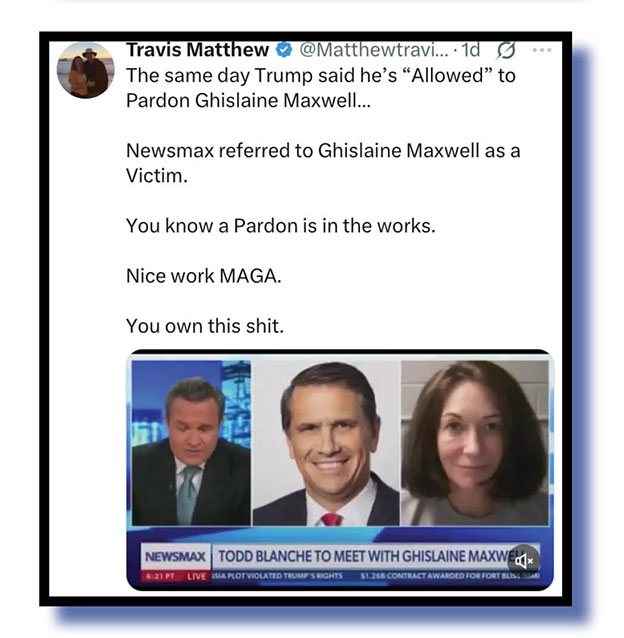Image resolution: width=624 pixels, height=638 pixels.
Task: Open Travis Matthew's profile avatar
Action: [x=85, y=70]
